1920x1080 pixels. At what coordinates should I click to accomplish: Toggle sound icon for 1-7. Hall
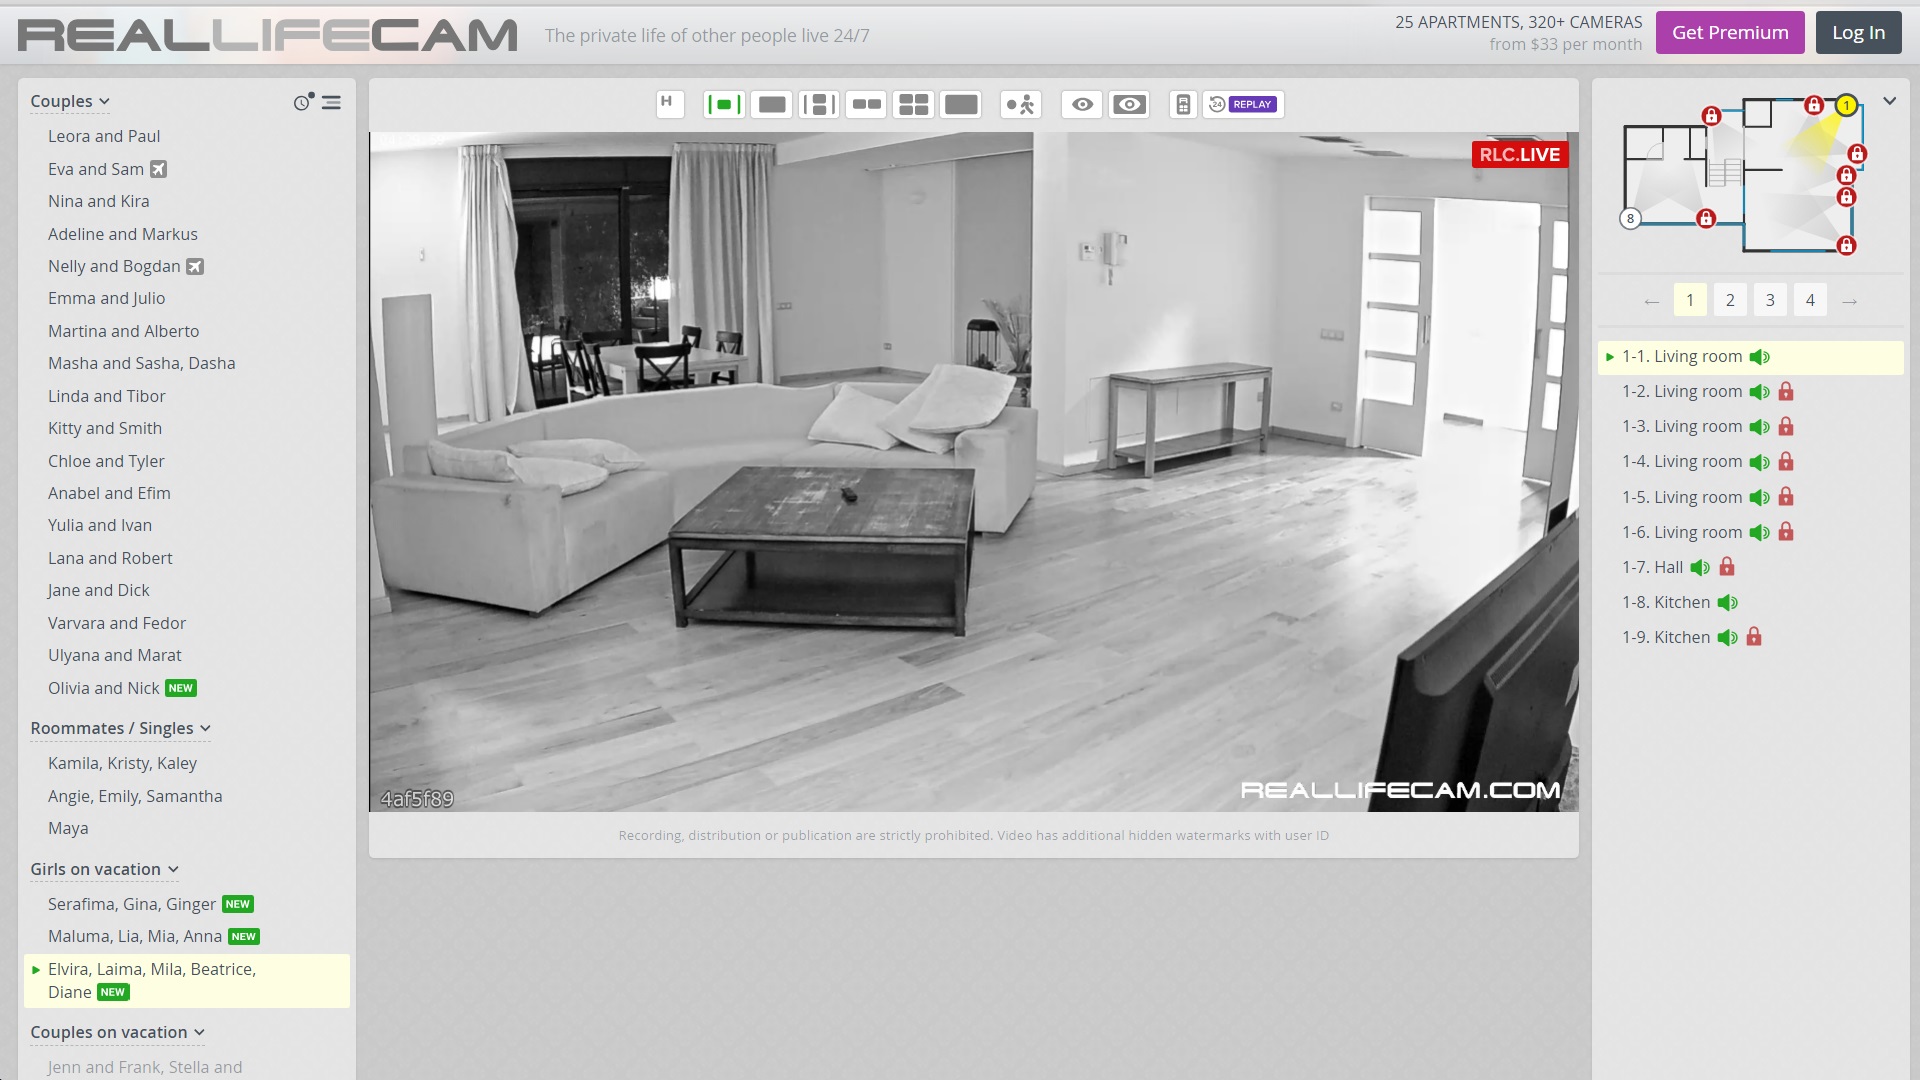click(x=1700, y=568)
